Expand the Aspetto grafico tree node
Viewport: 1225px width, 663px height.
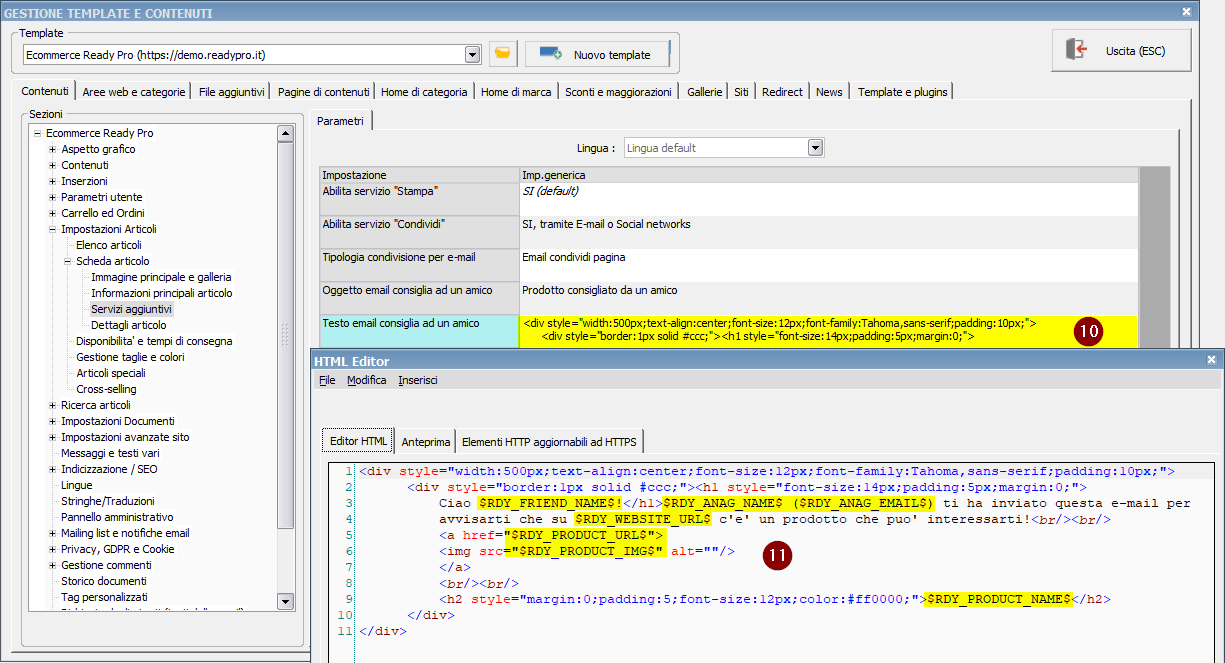coord(52,149)
